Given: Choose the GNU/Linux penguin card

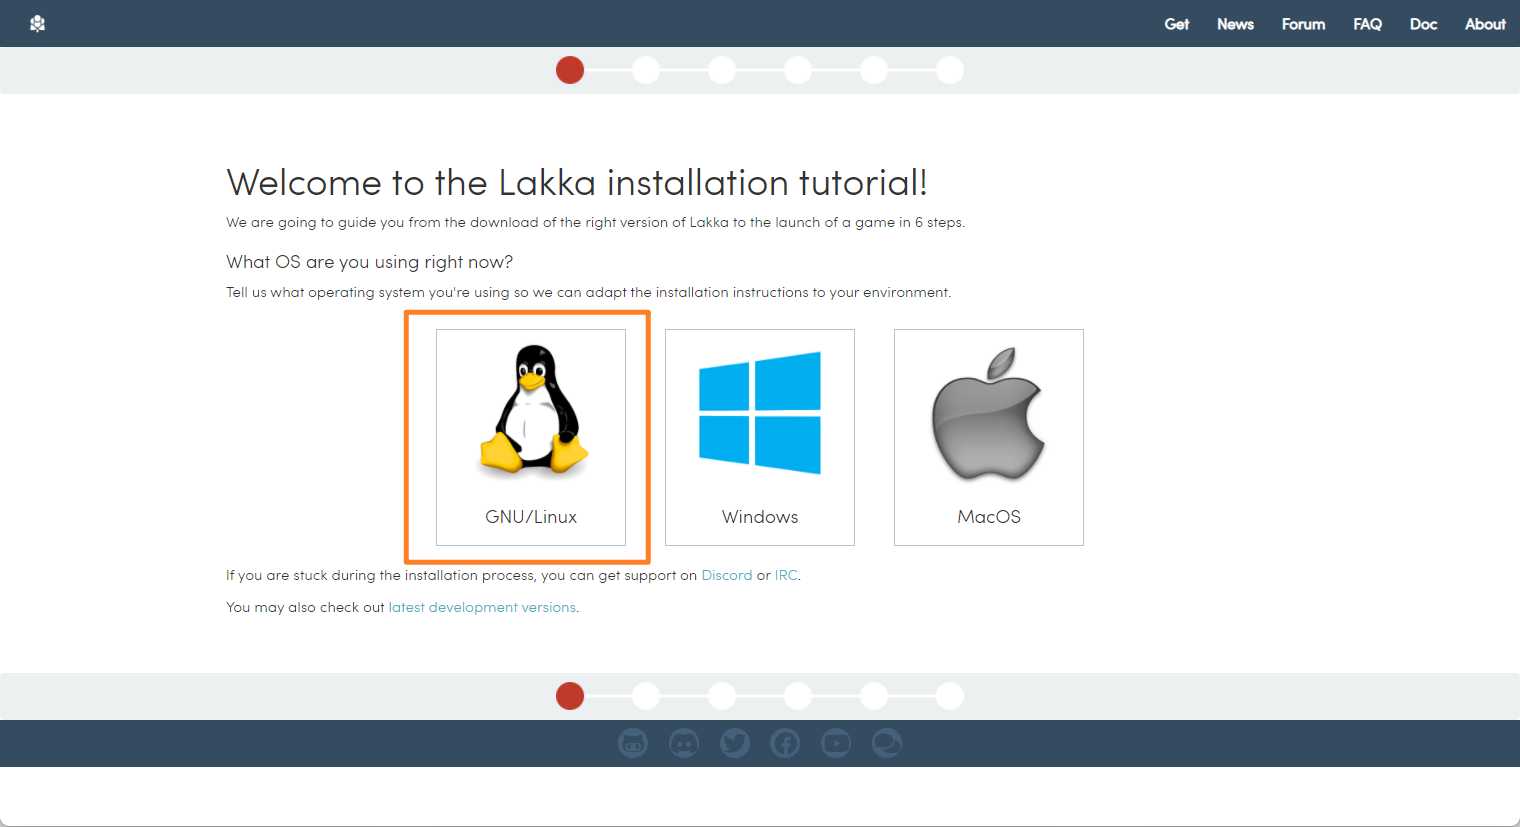Looking at the screenshot, I should (531, 437).
